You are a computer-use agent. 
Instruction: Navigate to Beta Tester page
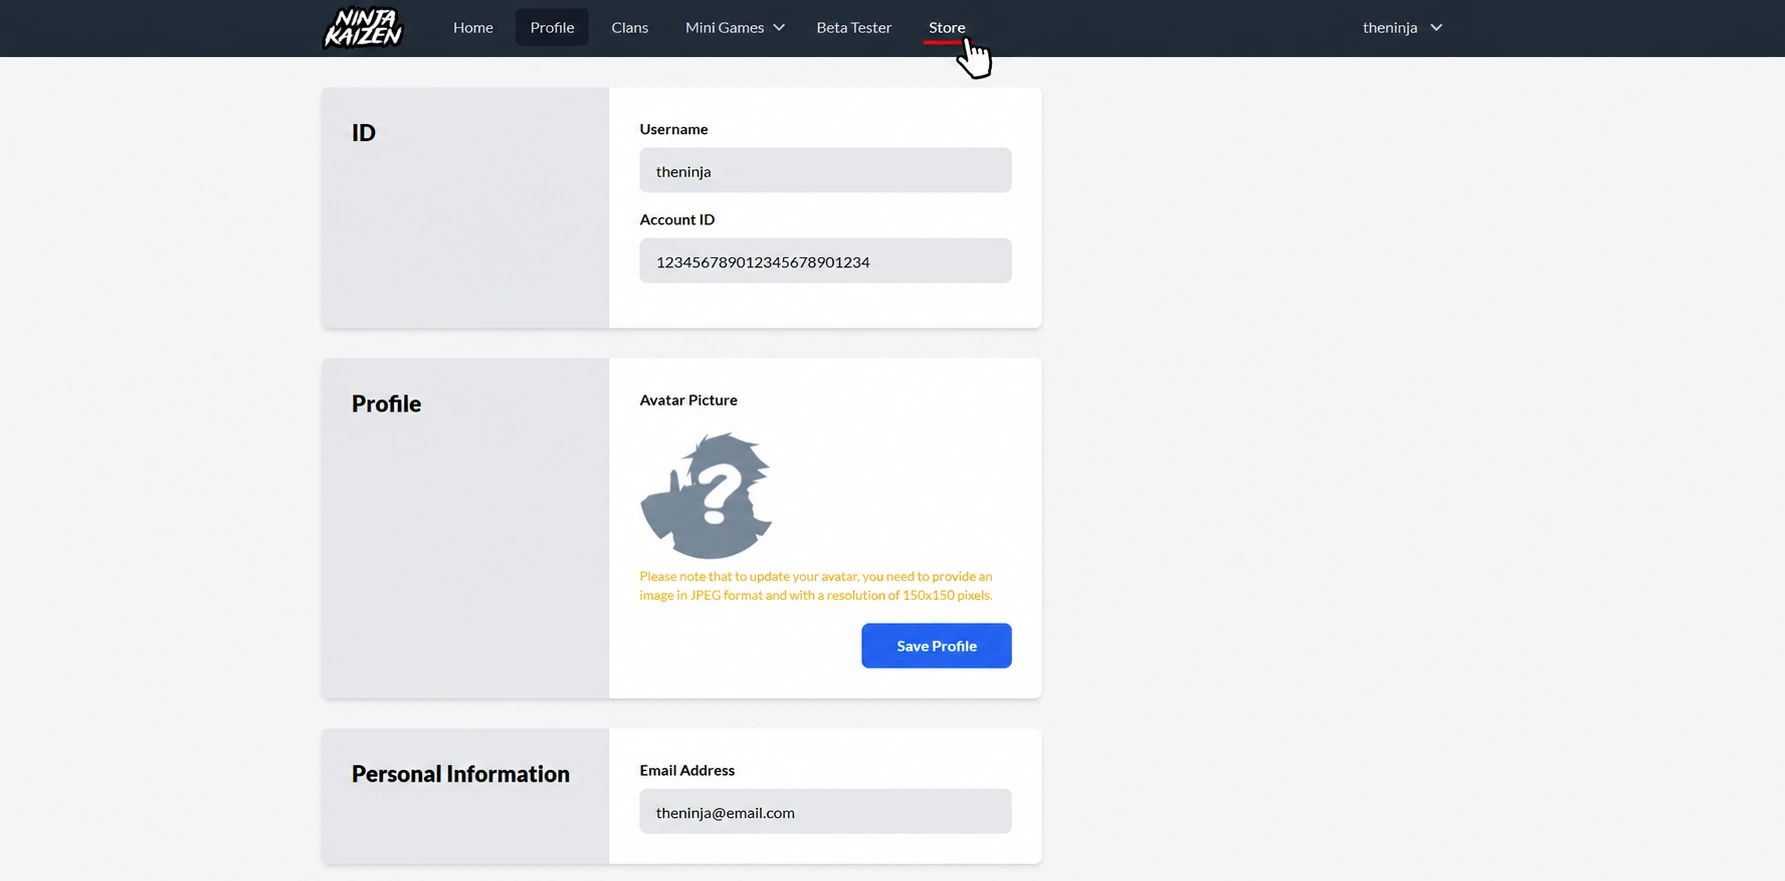pos(854,27)
